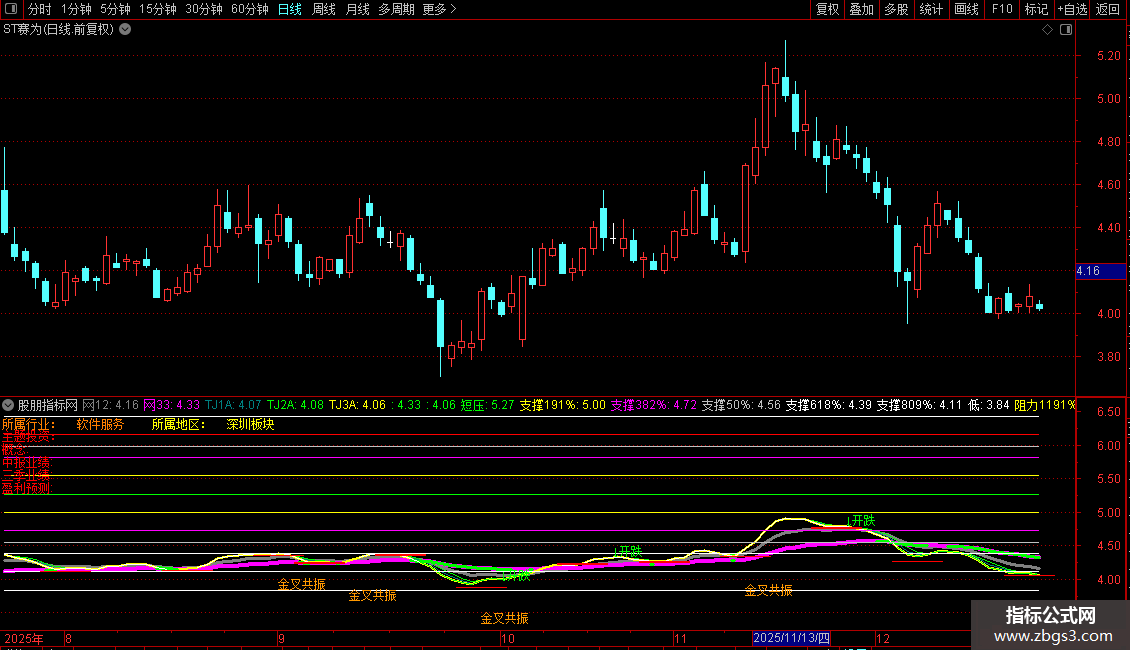Click the 叠加 overlay button
1130x650 pixels.
(861, 9)
